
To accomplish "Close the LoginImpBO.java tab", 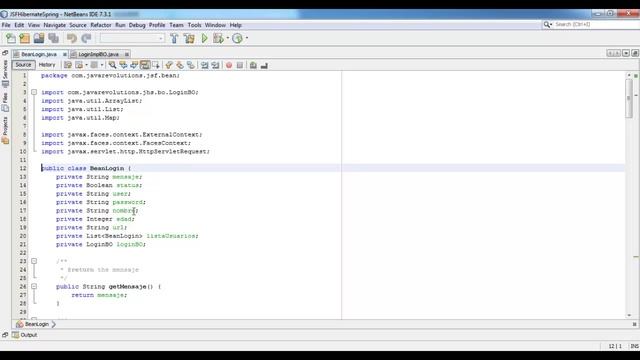I will [127, 54].
